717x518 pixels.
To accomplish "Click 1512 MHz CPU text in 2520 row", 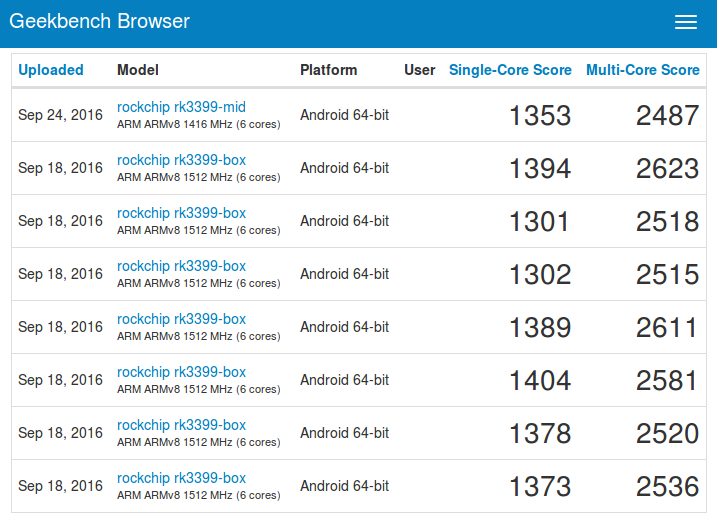I will (x=198, y=443).
